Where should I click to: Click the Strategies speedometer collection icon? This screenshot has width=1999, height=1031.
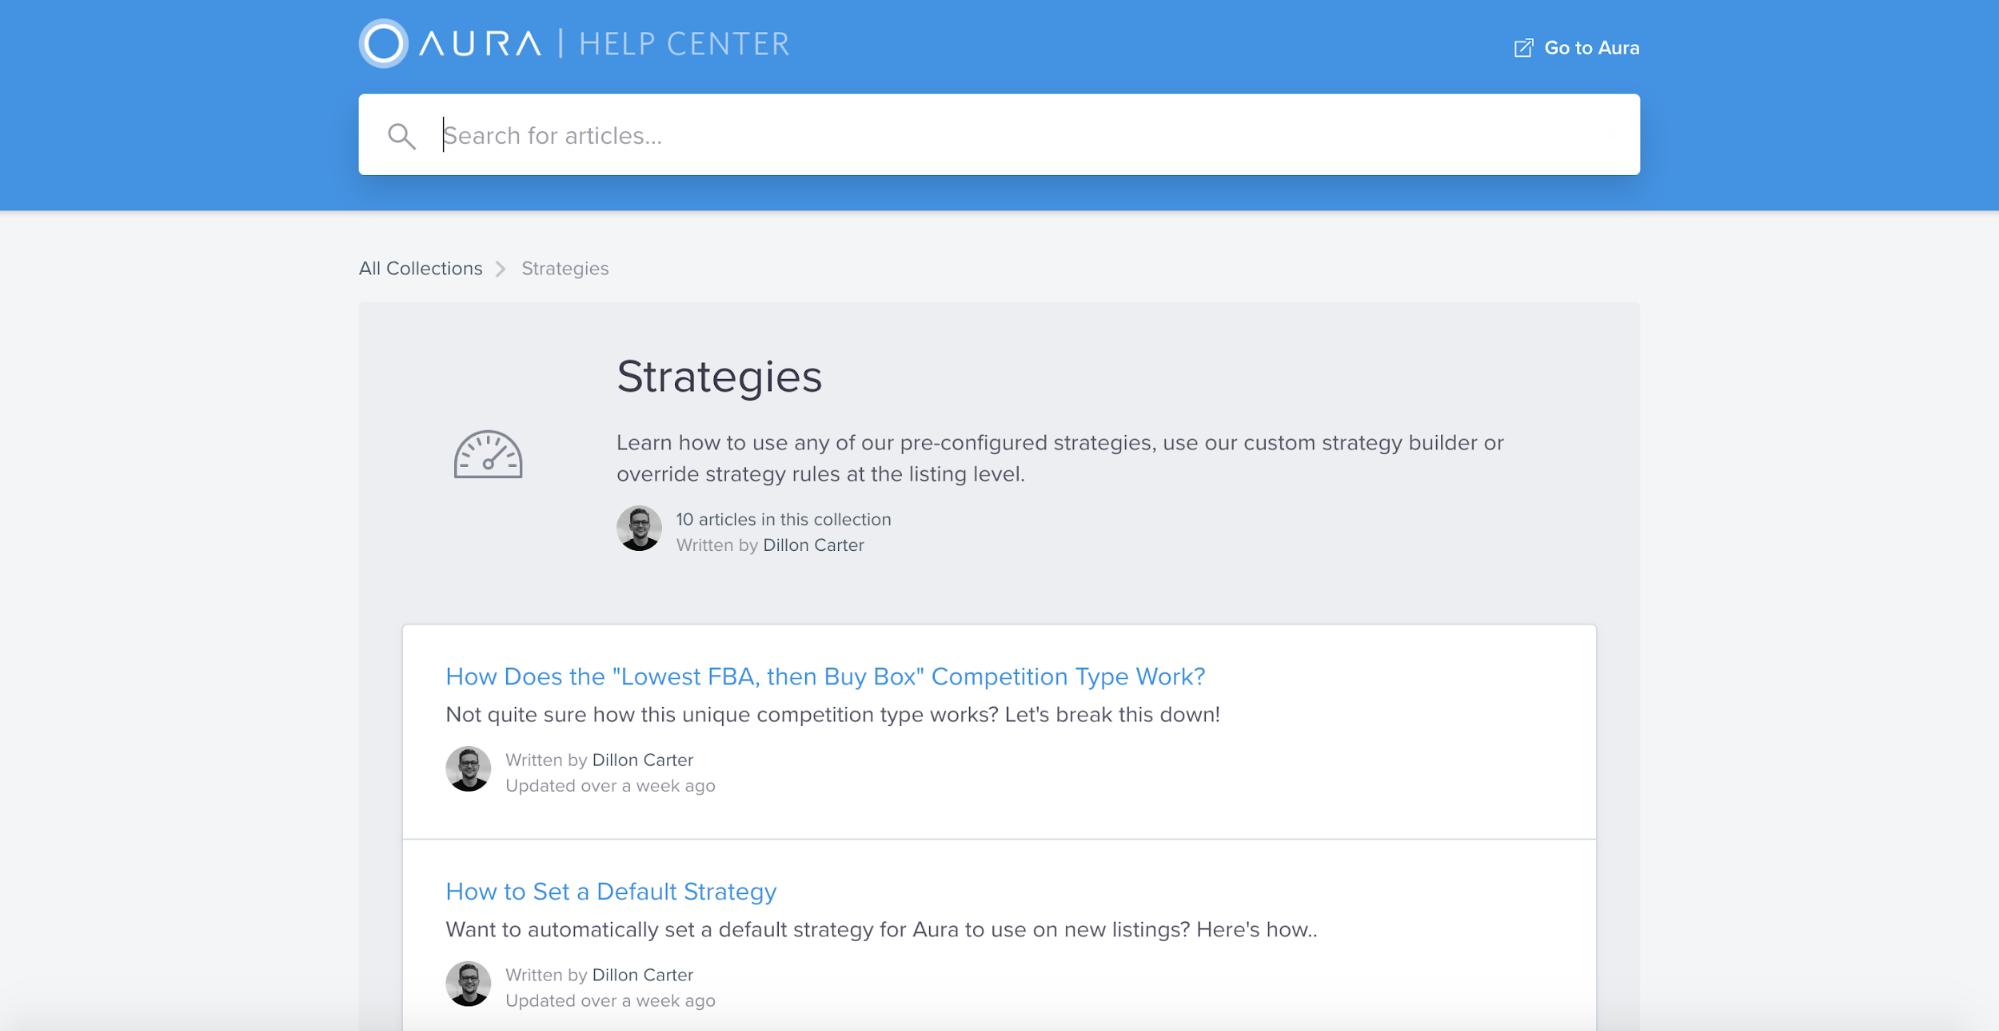tap(488, 455)
